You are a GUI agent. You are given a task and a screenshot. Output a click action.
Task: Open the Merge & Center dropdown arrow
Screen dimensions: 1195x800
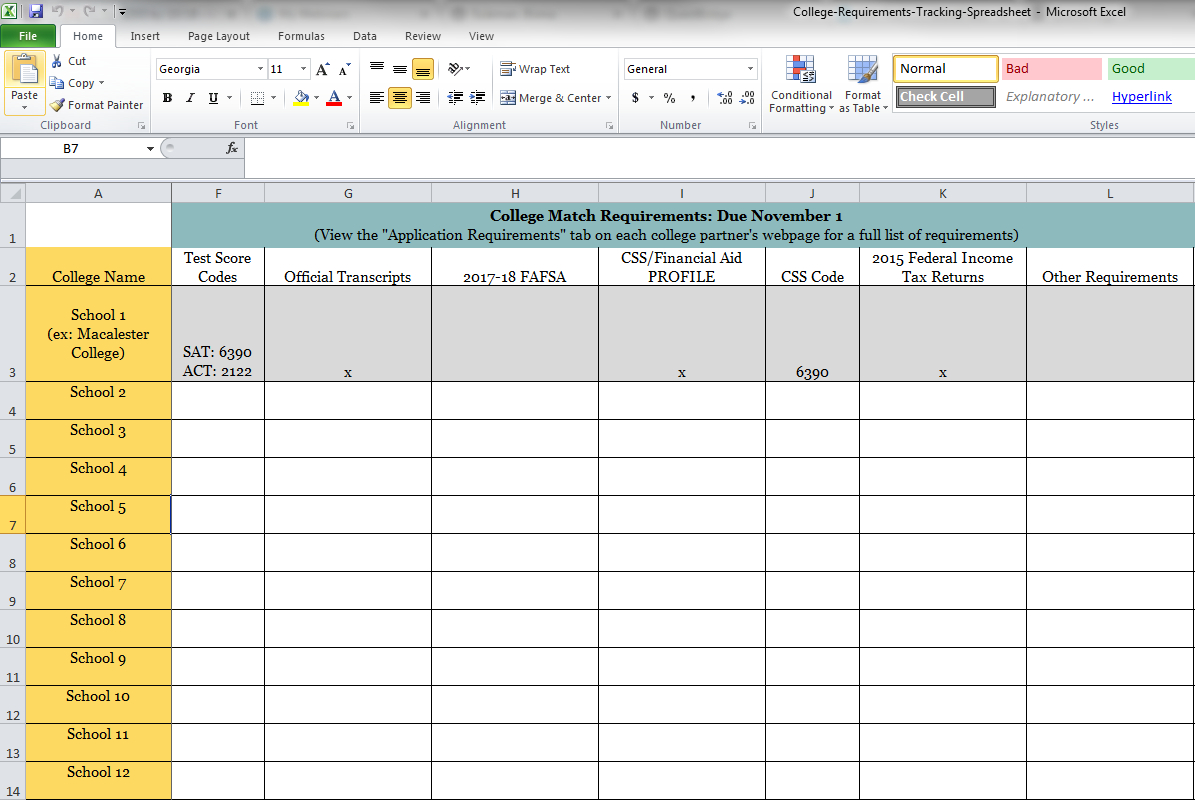(x=609, y=98)
